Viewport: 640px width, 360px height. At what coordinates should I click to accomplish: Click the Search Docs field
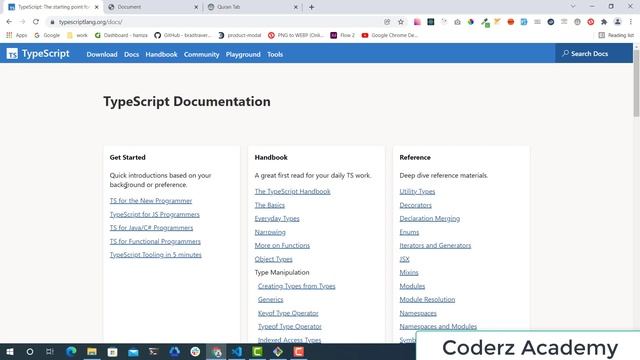coord(594,53)
